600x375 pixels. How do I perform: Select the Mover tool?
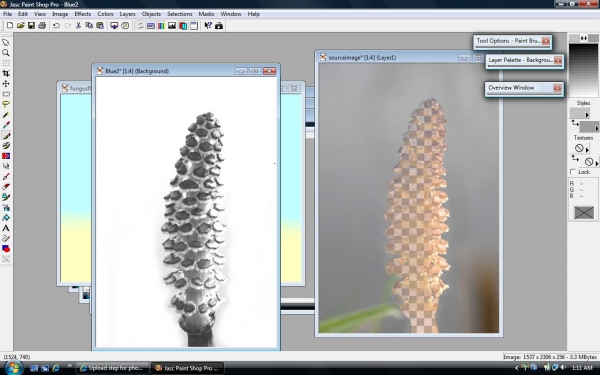[x=6, y=83]
